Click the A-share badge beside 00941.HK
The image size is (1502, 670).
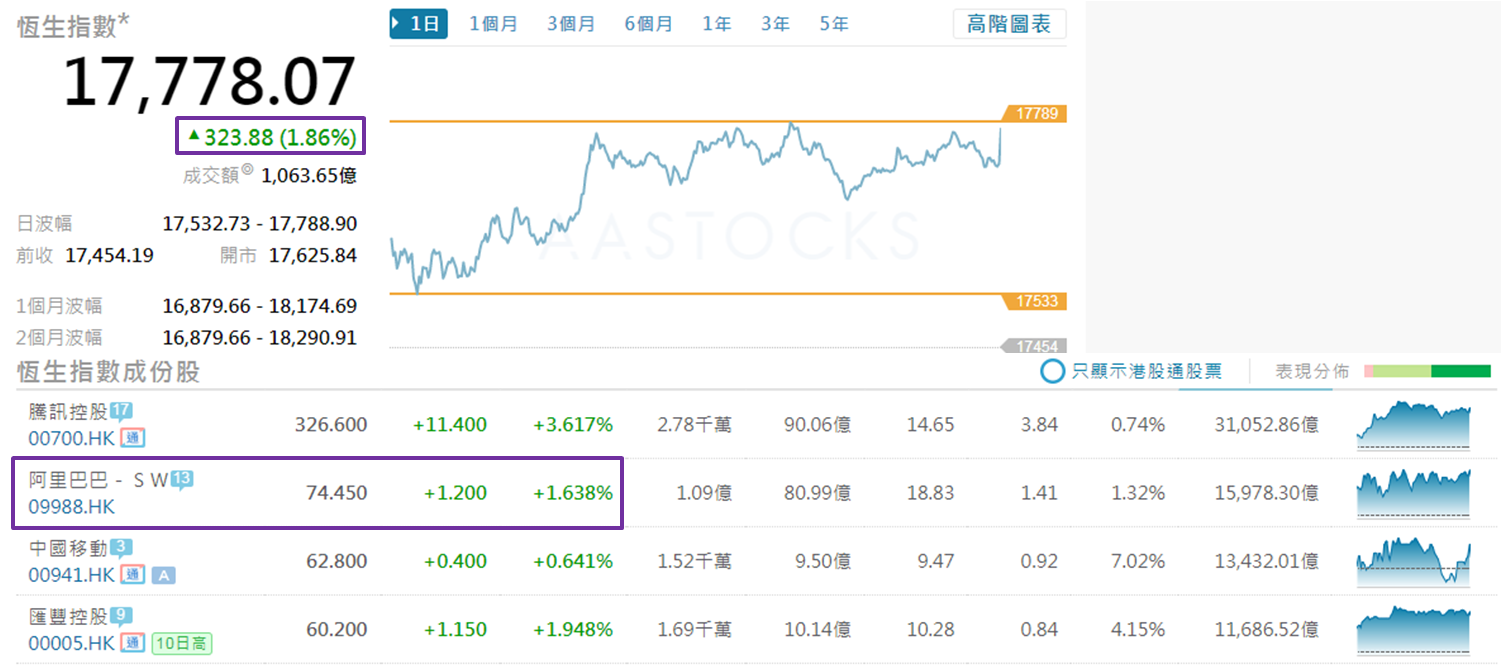(163, 574)
